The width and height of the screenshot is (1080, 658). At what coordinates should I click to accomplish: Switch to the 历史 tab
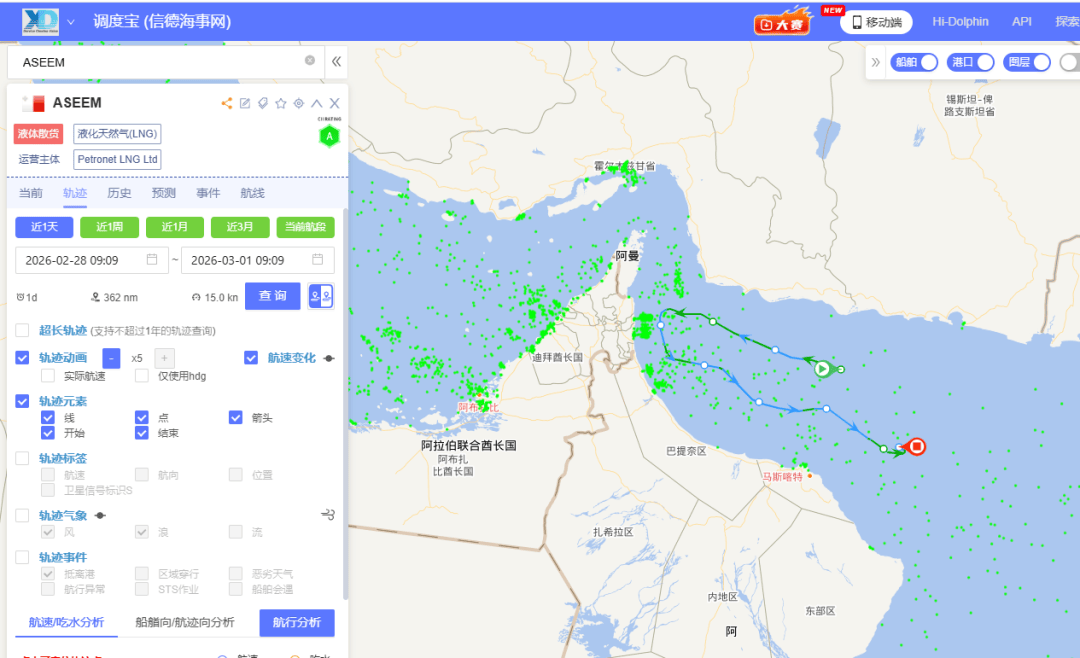119,193
